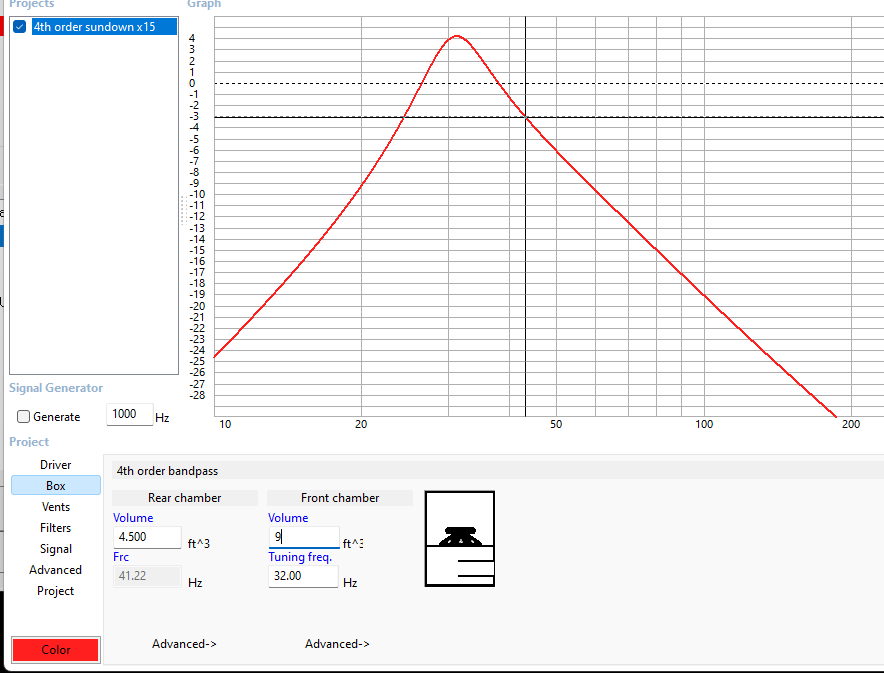Click the red Color button
The image size is (884, 673).
pos(56,649)
